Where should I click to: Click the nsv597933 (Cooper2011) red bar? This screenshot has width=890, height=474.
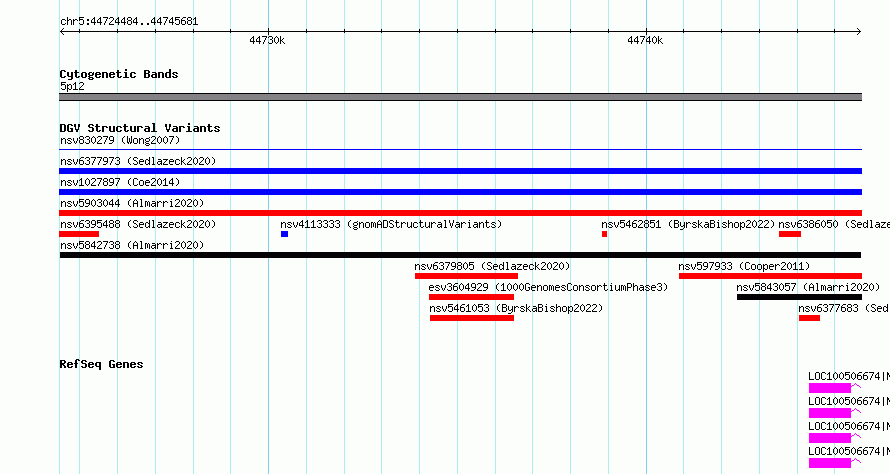(770, 276)
